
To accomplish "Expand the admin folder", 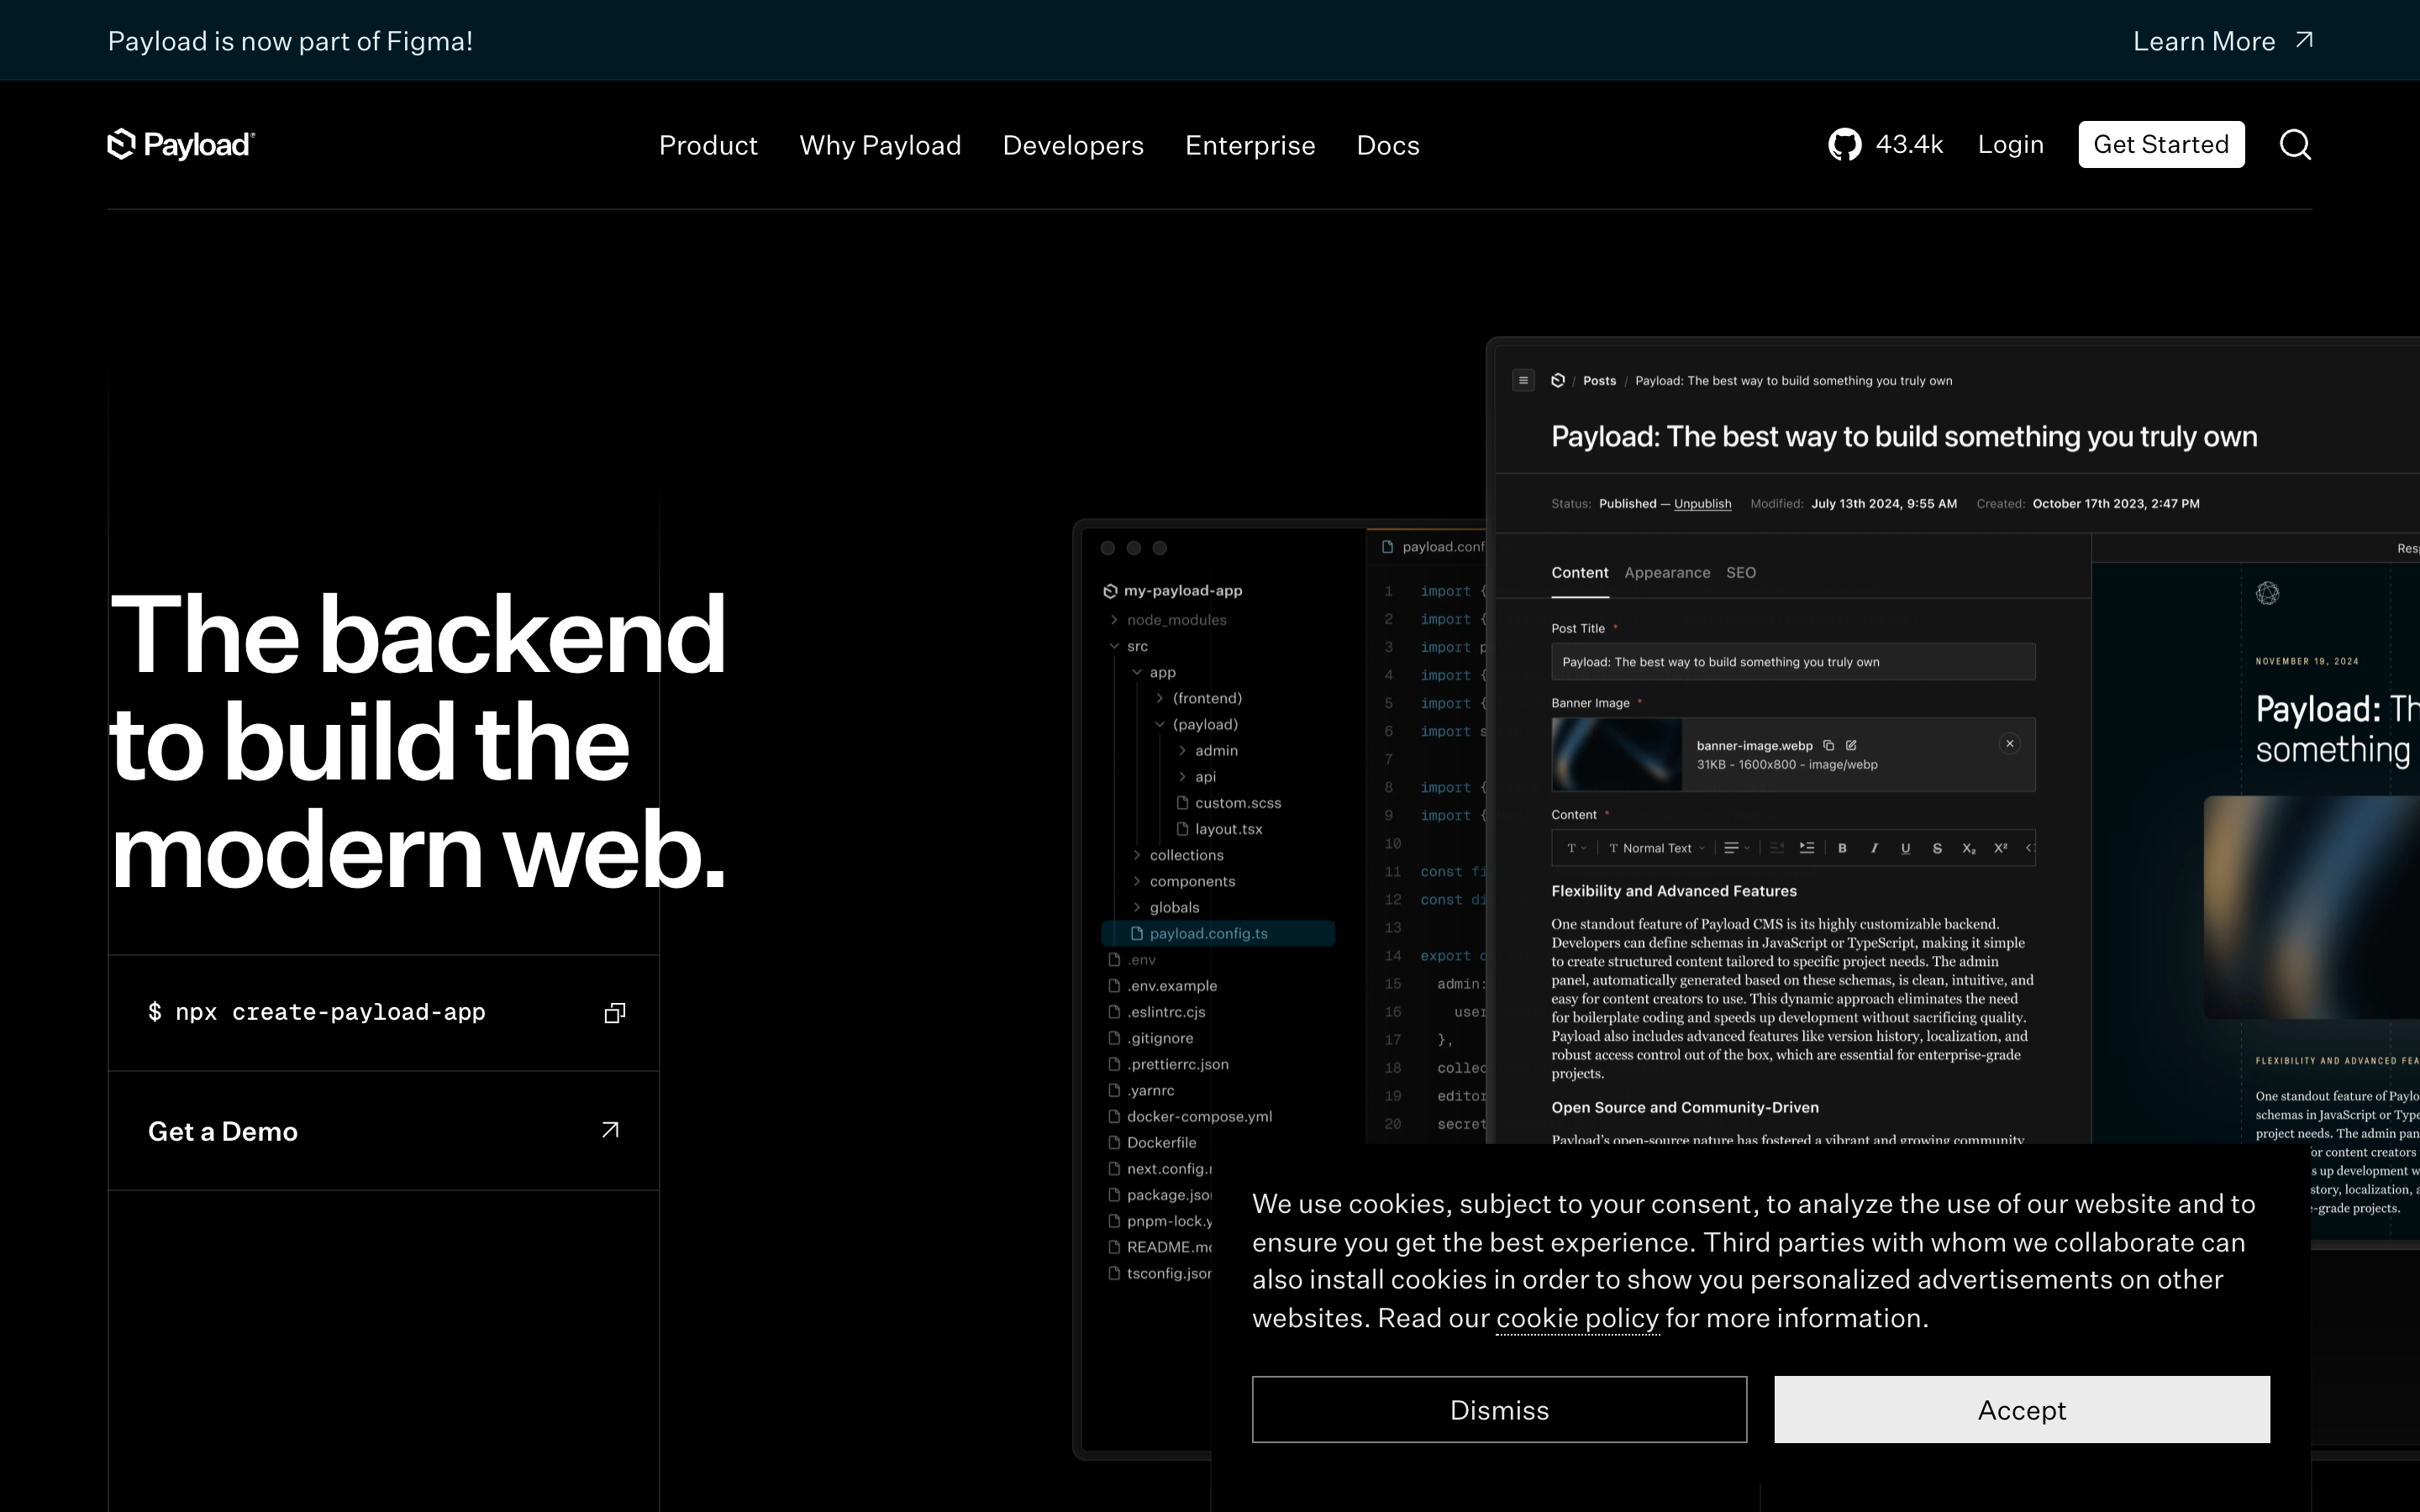I will pos(1182,751).
